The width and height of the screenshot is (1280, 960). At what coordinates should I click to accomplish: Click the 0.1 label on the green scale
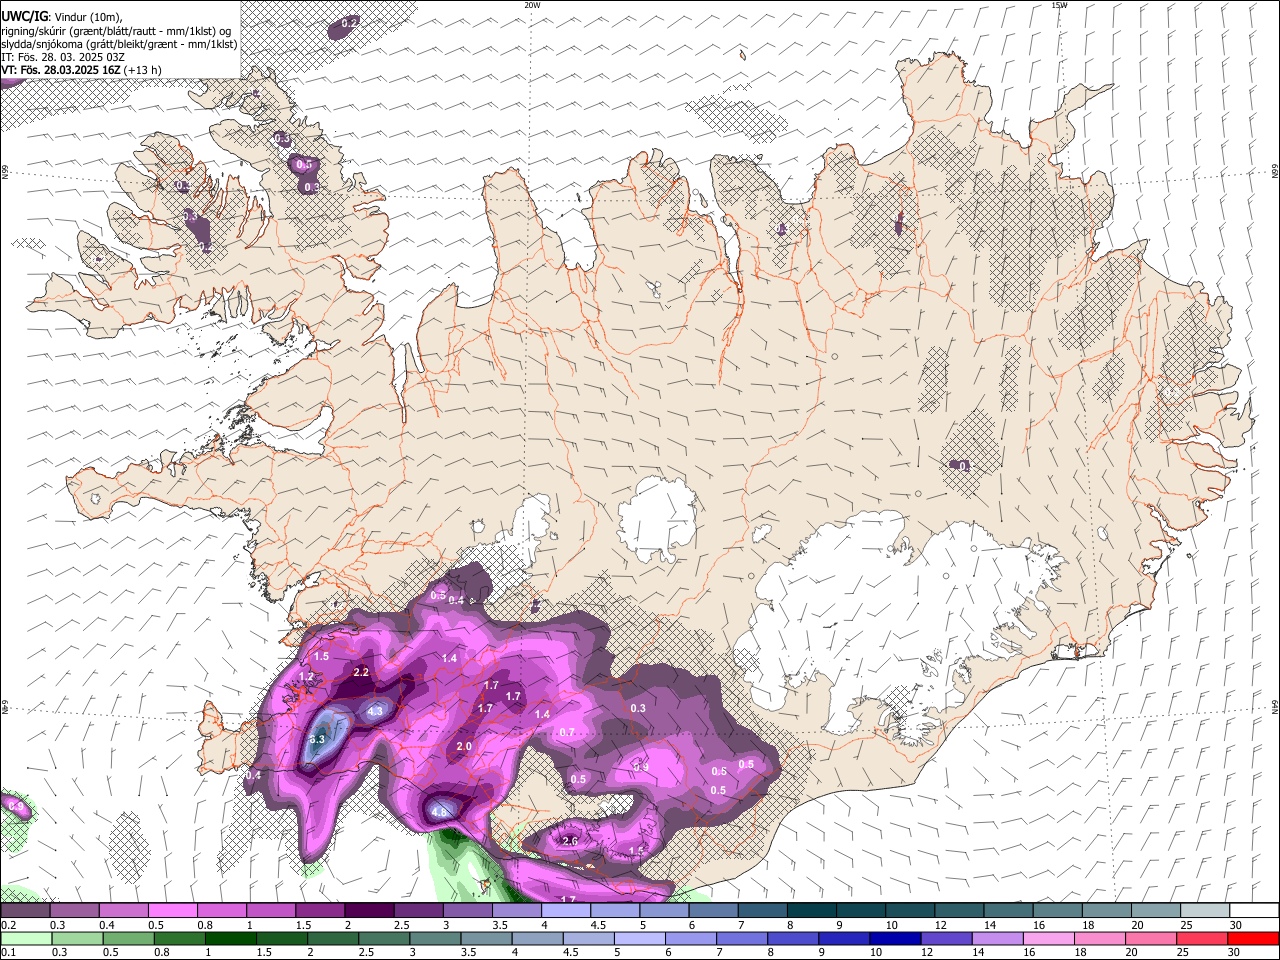coord(9,953)
